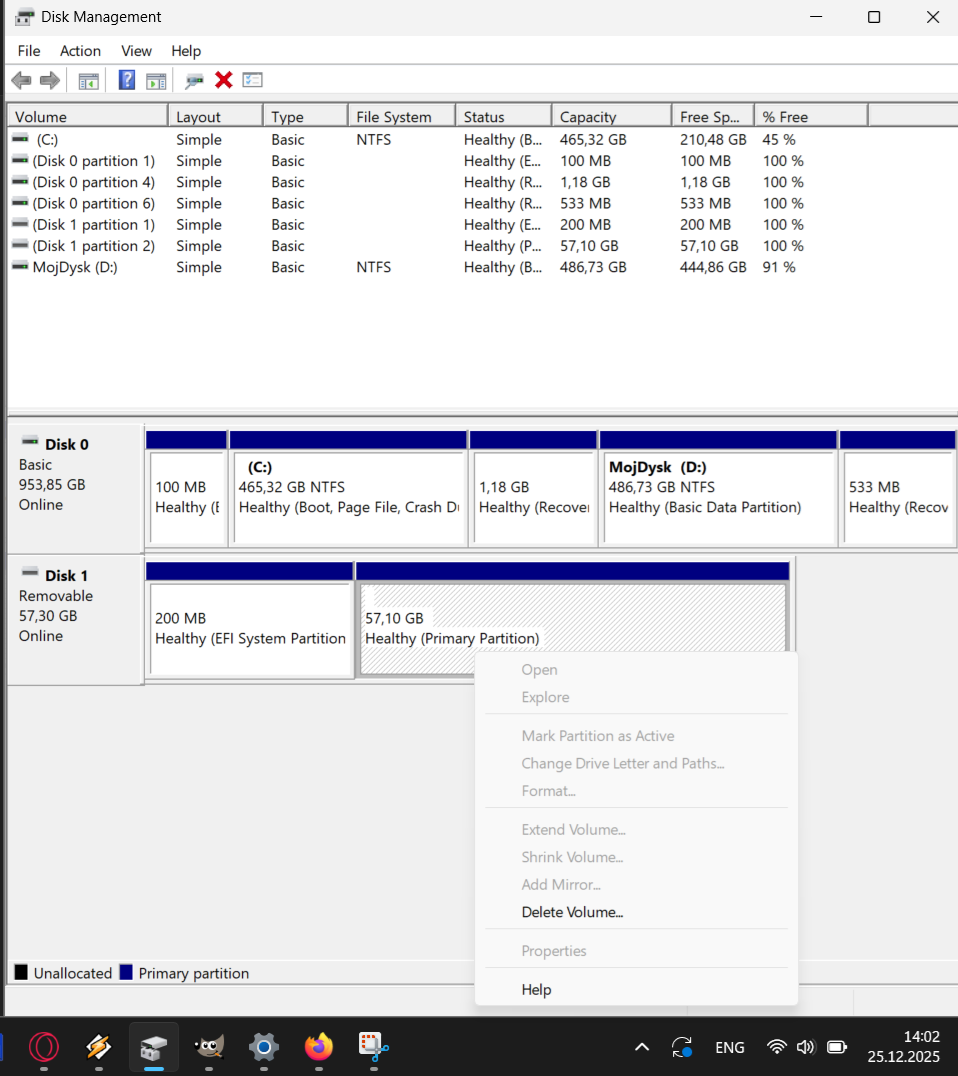Open the View menu
The width and height of the screenshot is (958, 1076).
click(x=137, y=51)
